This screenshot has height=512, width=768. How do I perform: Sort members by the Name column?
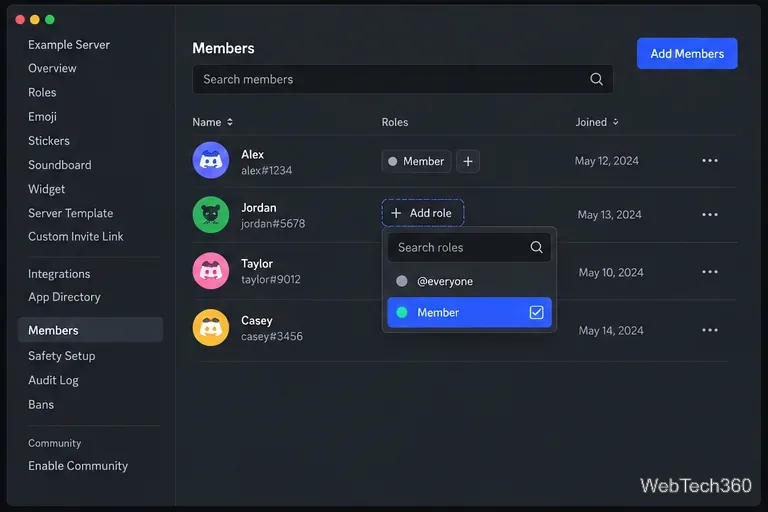coord(213,122)
